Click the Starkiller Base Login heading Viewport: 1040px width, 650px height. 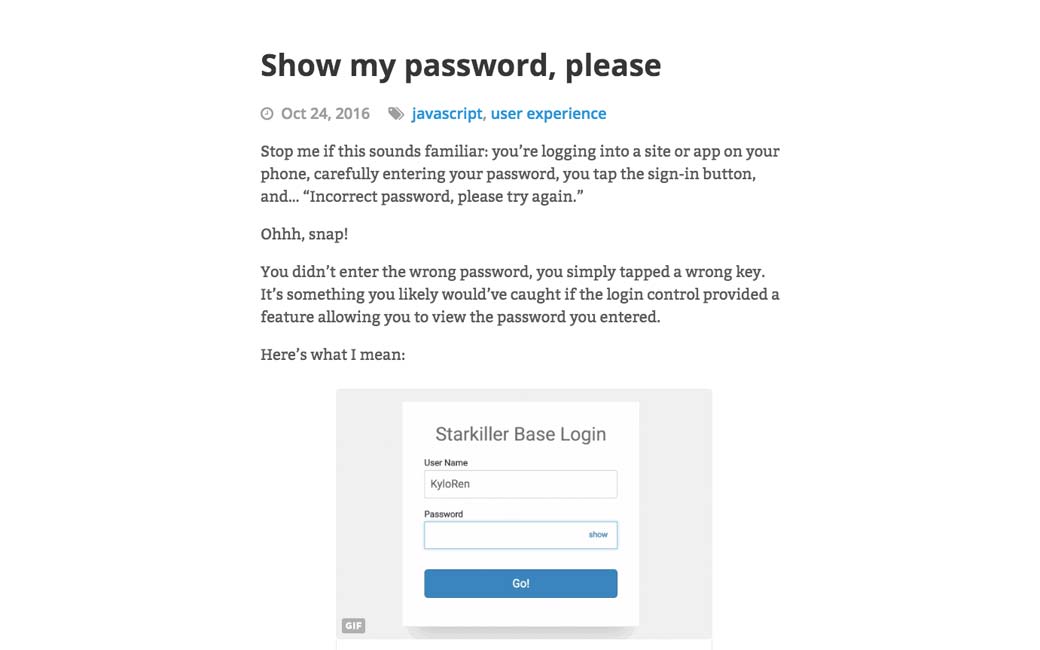click(520, 434)
